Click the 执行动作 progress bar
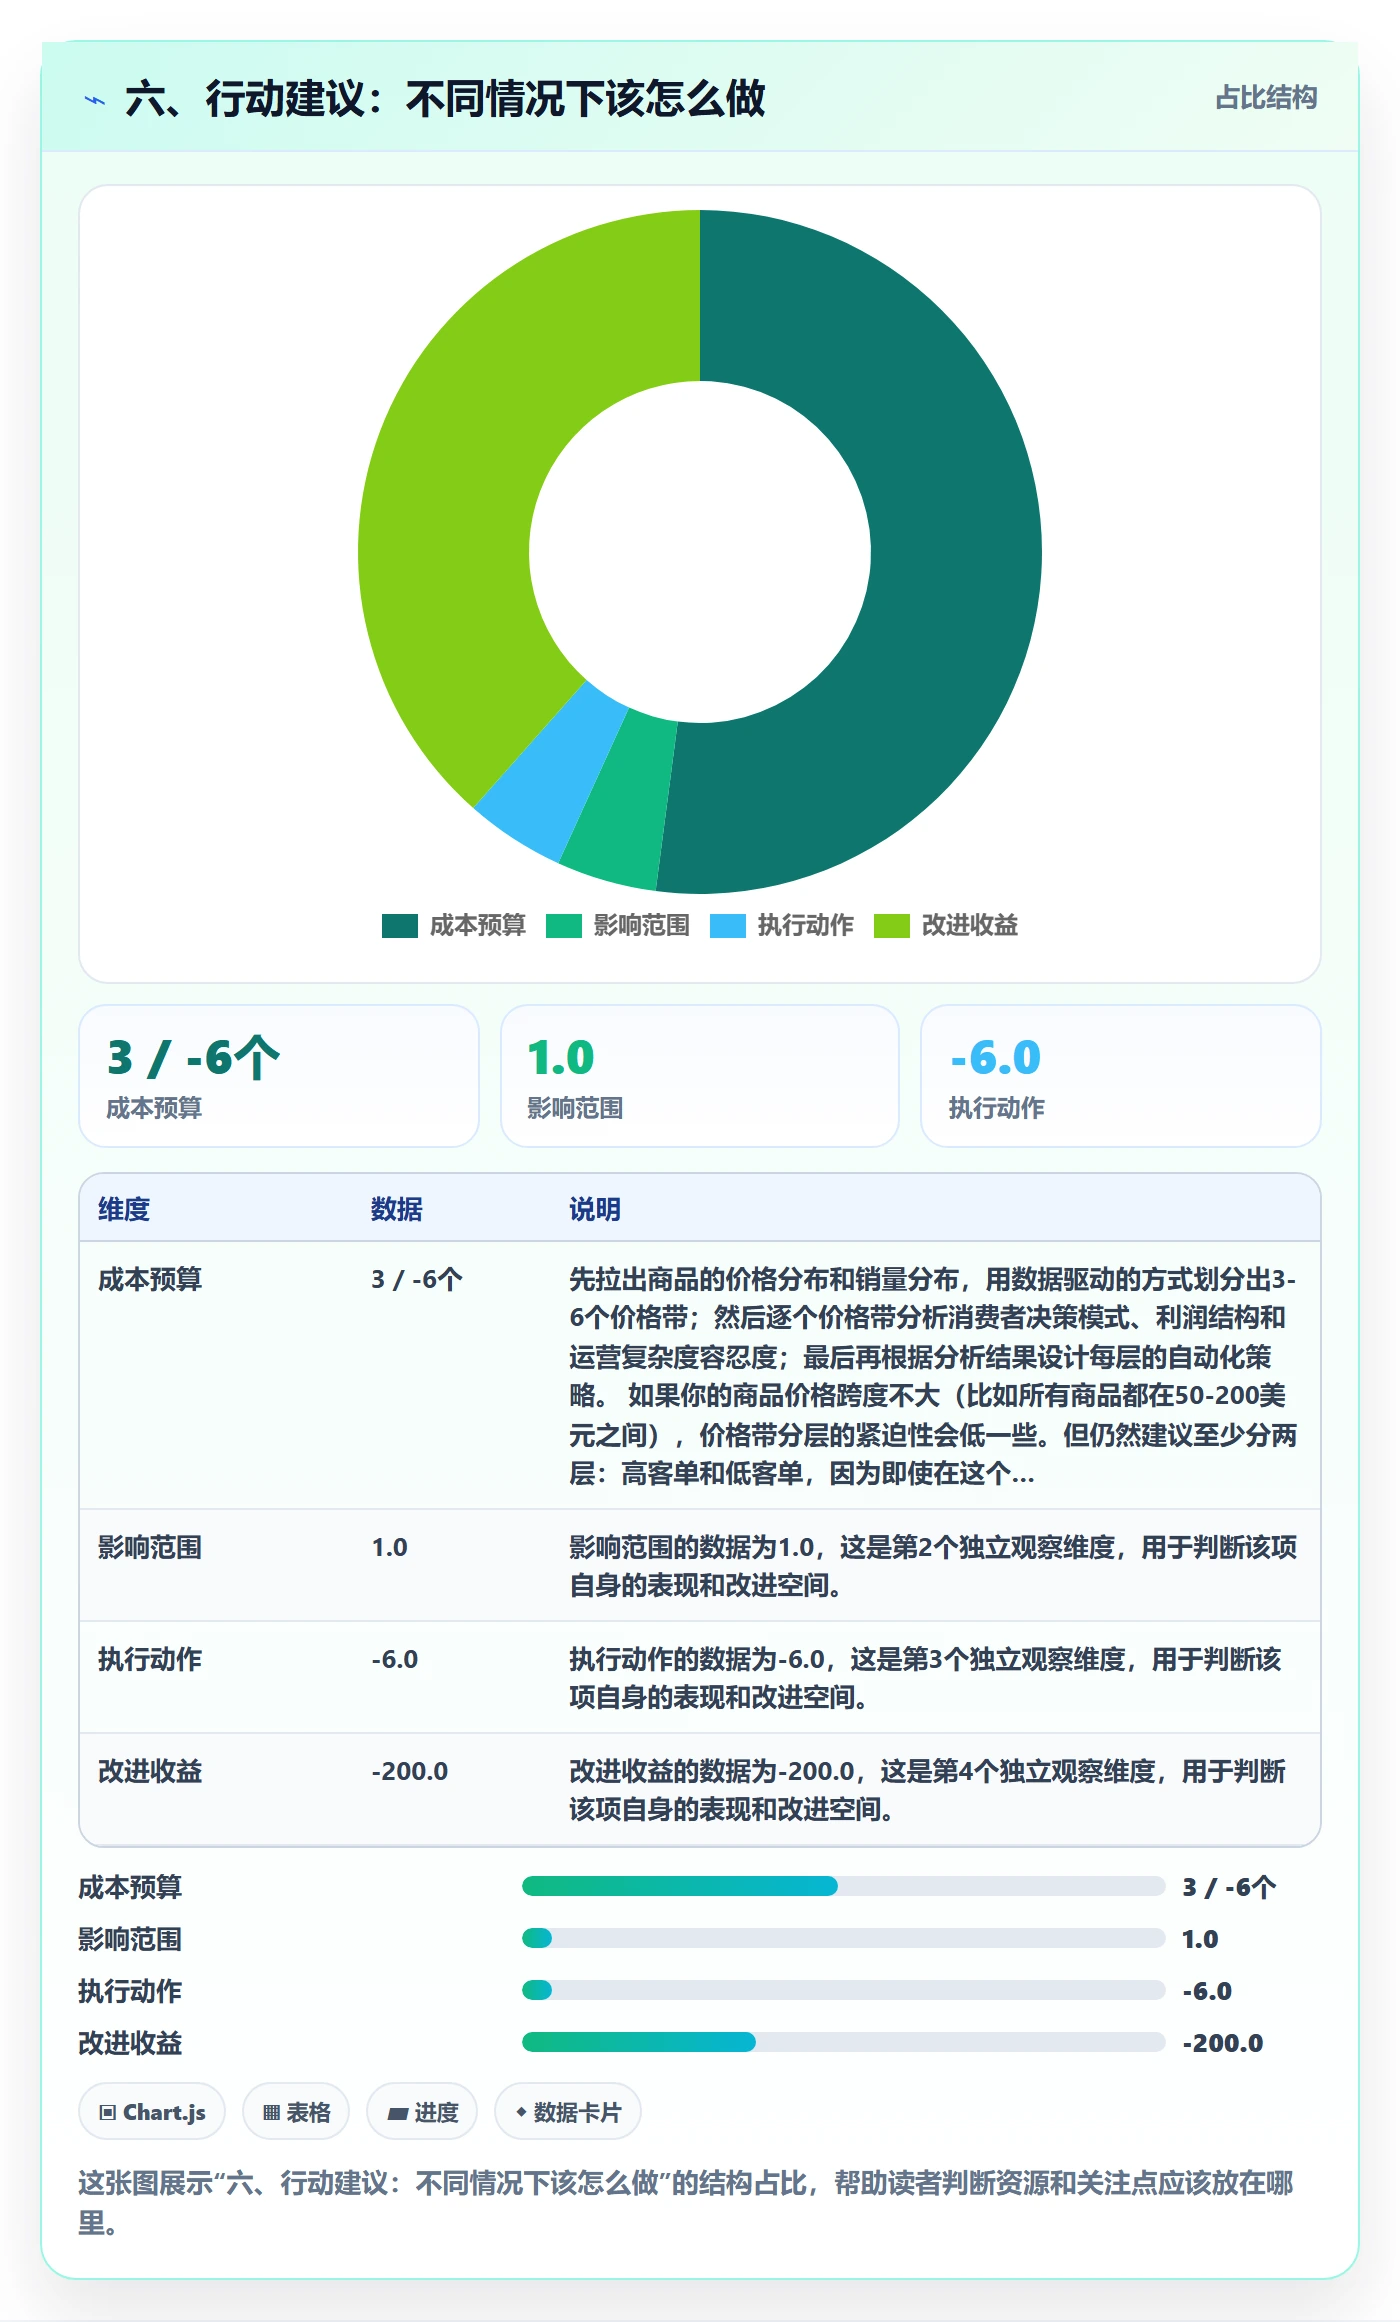The image size is (1400, 2322). click(x=844, y=1990)
